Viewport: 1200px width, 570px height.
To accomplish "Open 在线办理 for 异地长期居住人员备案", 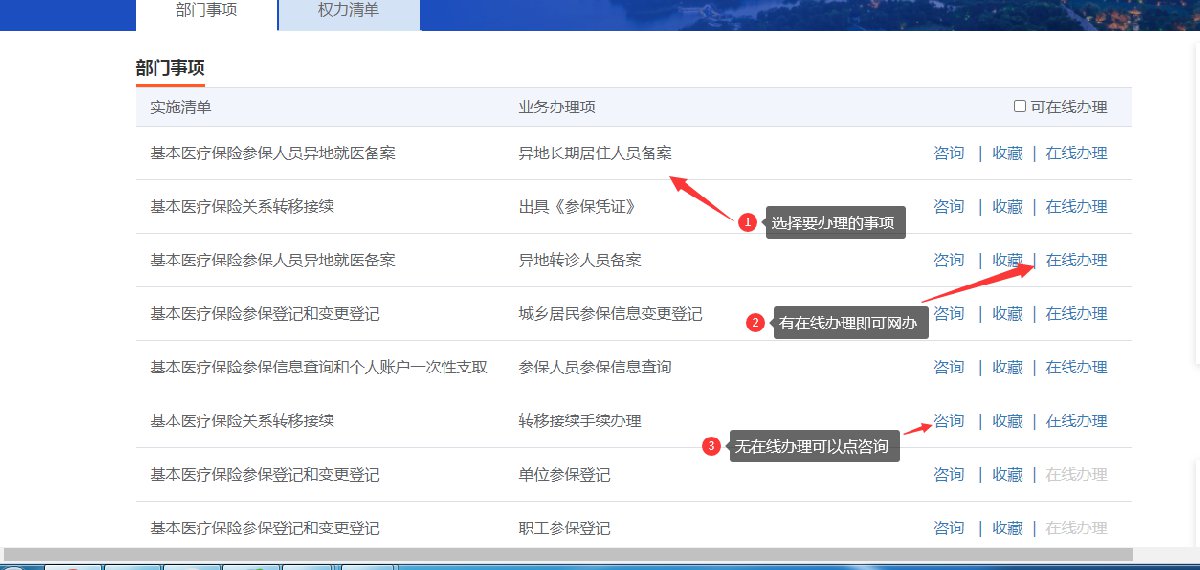I will (1076, 153).
